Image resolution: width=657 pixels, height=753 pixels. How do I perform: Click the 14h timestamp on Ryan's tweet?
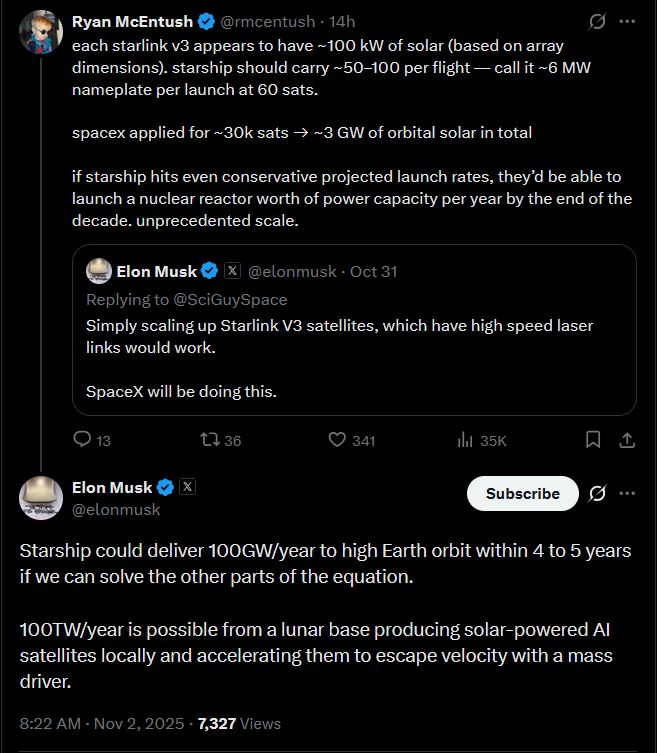(x=342, y=21)
